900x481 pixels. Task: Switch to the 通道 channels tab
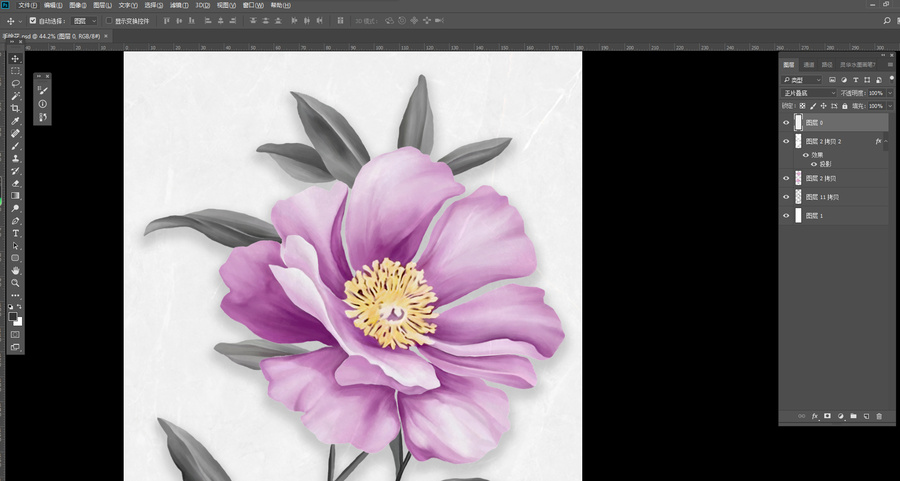(x=809, y=65)
